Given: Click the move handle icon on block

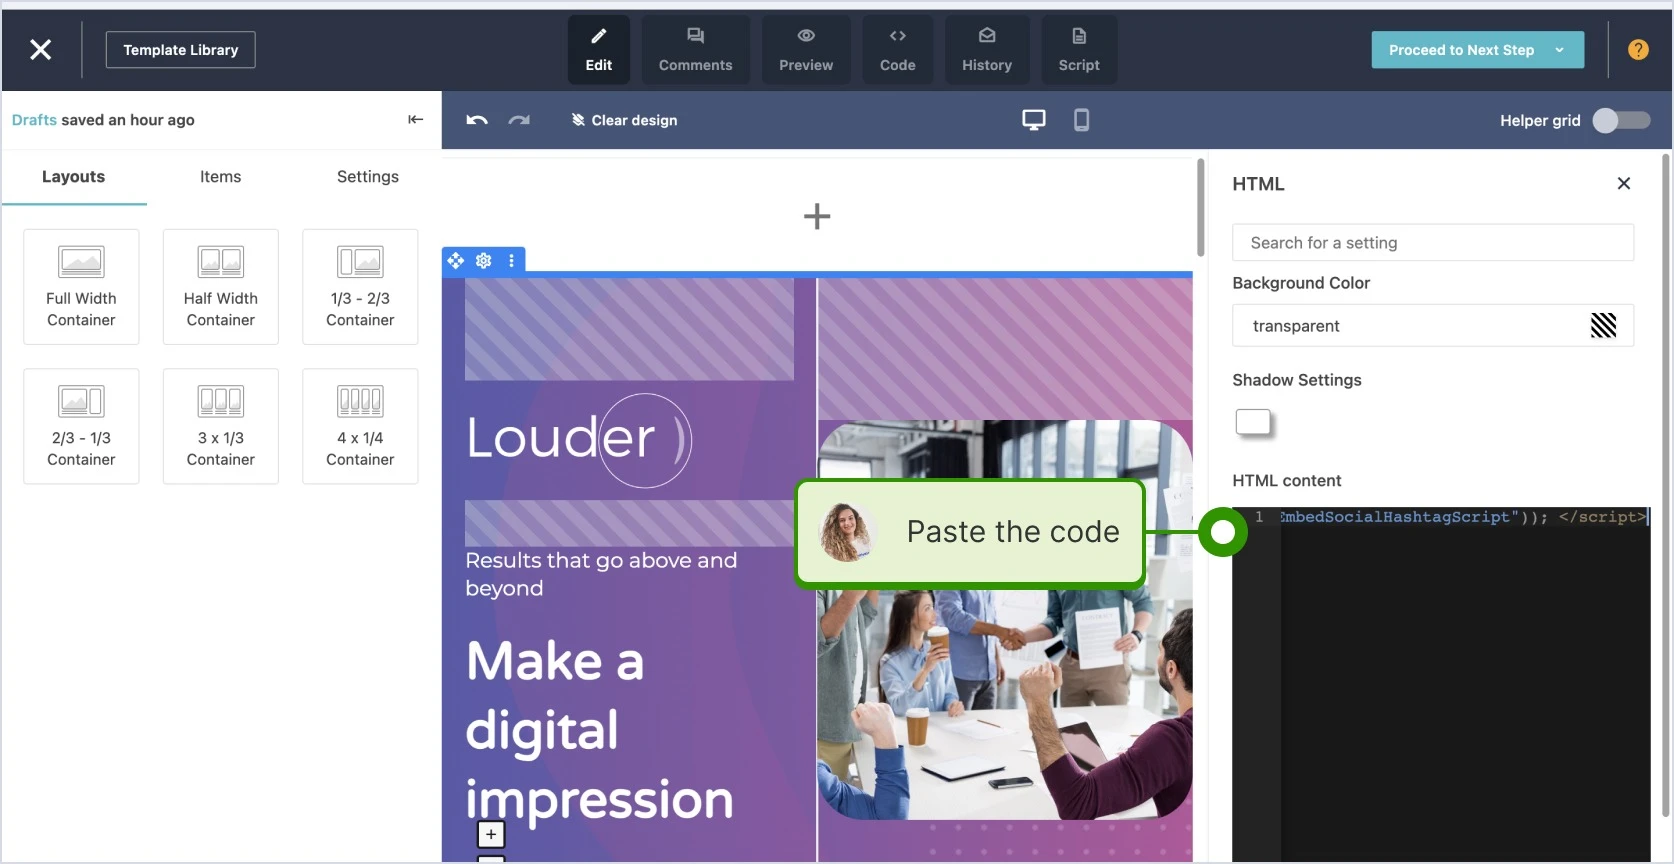Looking at the screenshot, I should (456, 261).
